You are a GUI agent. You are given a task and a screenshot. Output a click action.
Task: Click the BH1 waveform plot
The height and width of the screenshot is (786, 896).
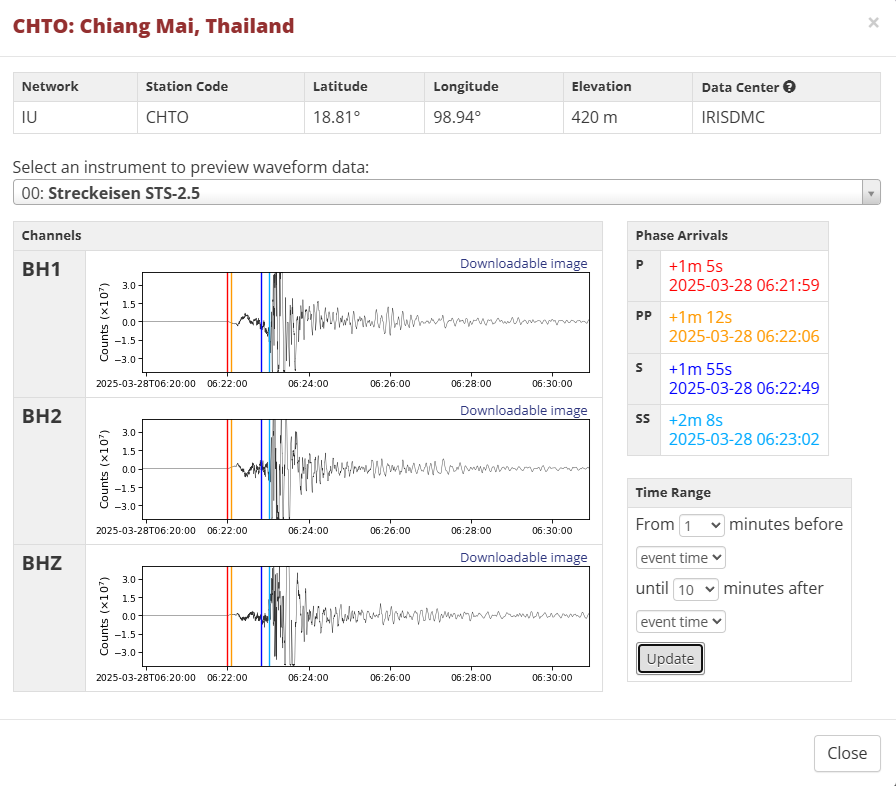tap(366, 322)
